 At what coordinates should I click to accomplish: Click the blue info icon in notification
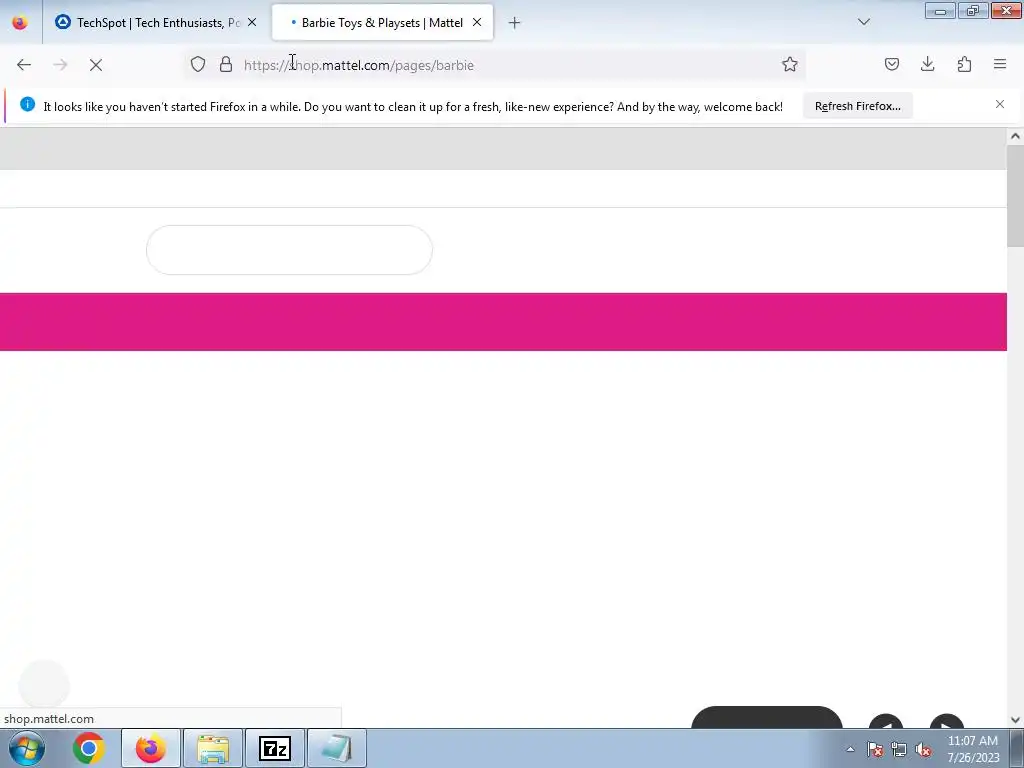[27, 104]
